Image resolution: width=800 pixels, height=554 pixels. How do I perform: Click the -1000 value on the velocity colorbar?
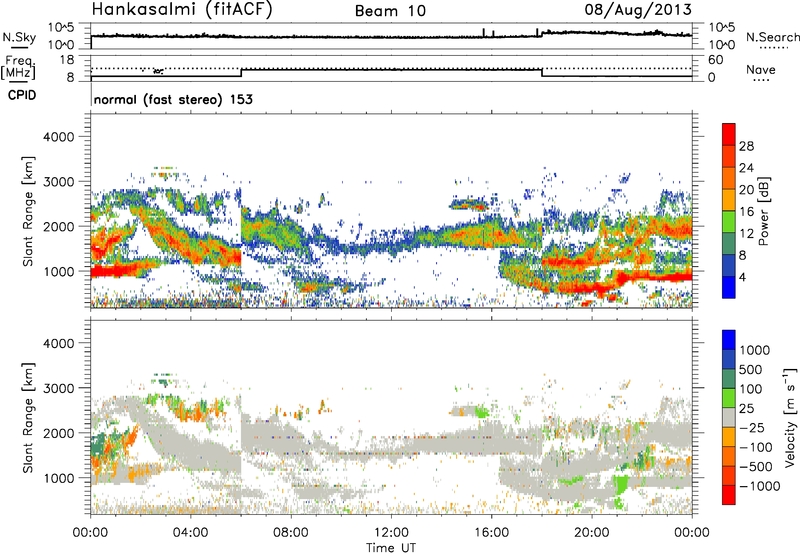[760, 486]
